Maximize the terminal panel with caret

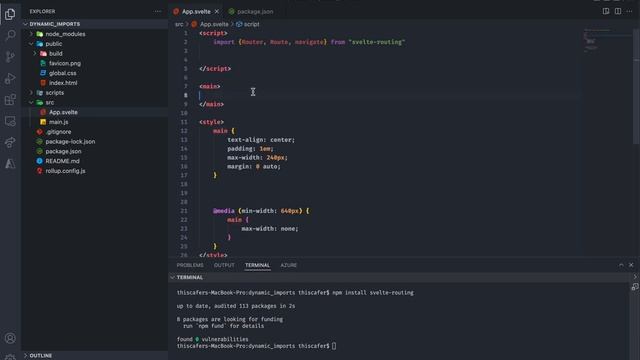(x=621, y=265)
